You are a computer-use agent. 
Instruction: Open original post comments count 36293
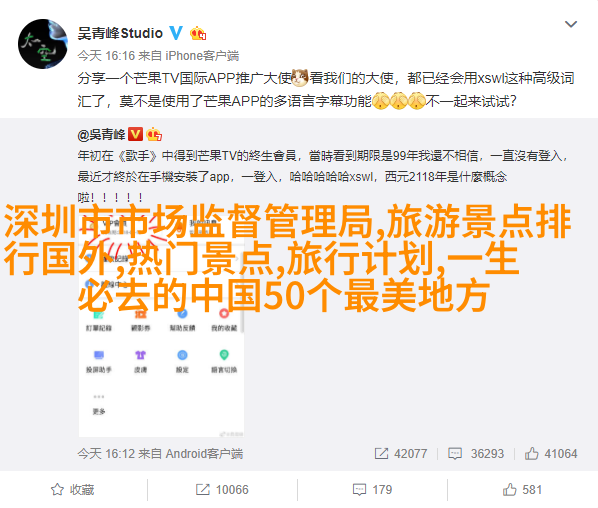[476, 453]
